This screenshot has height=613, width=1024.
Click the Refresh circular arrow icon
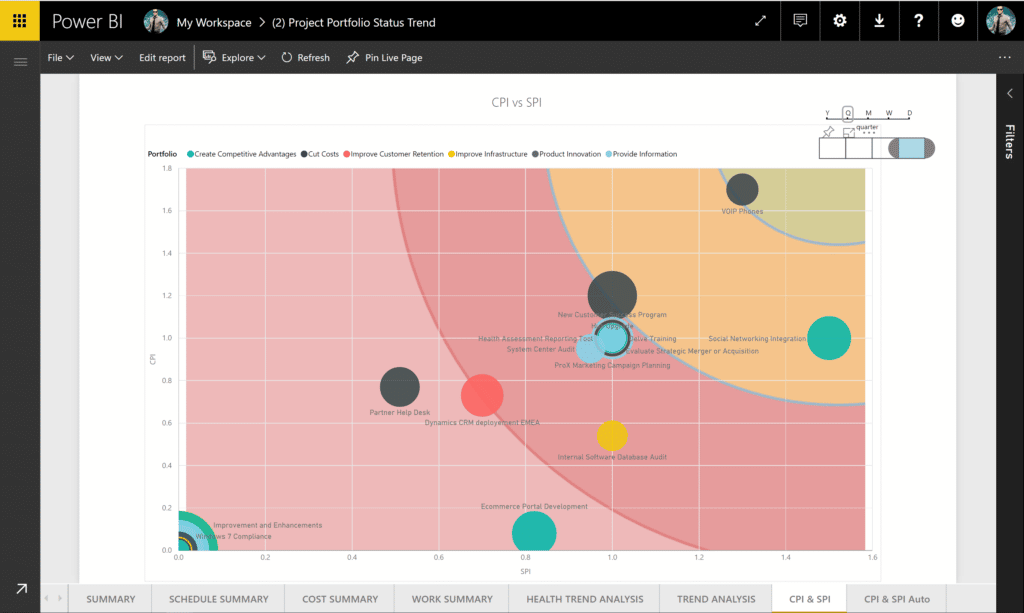tap(287, 57)
